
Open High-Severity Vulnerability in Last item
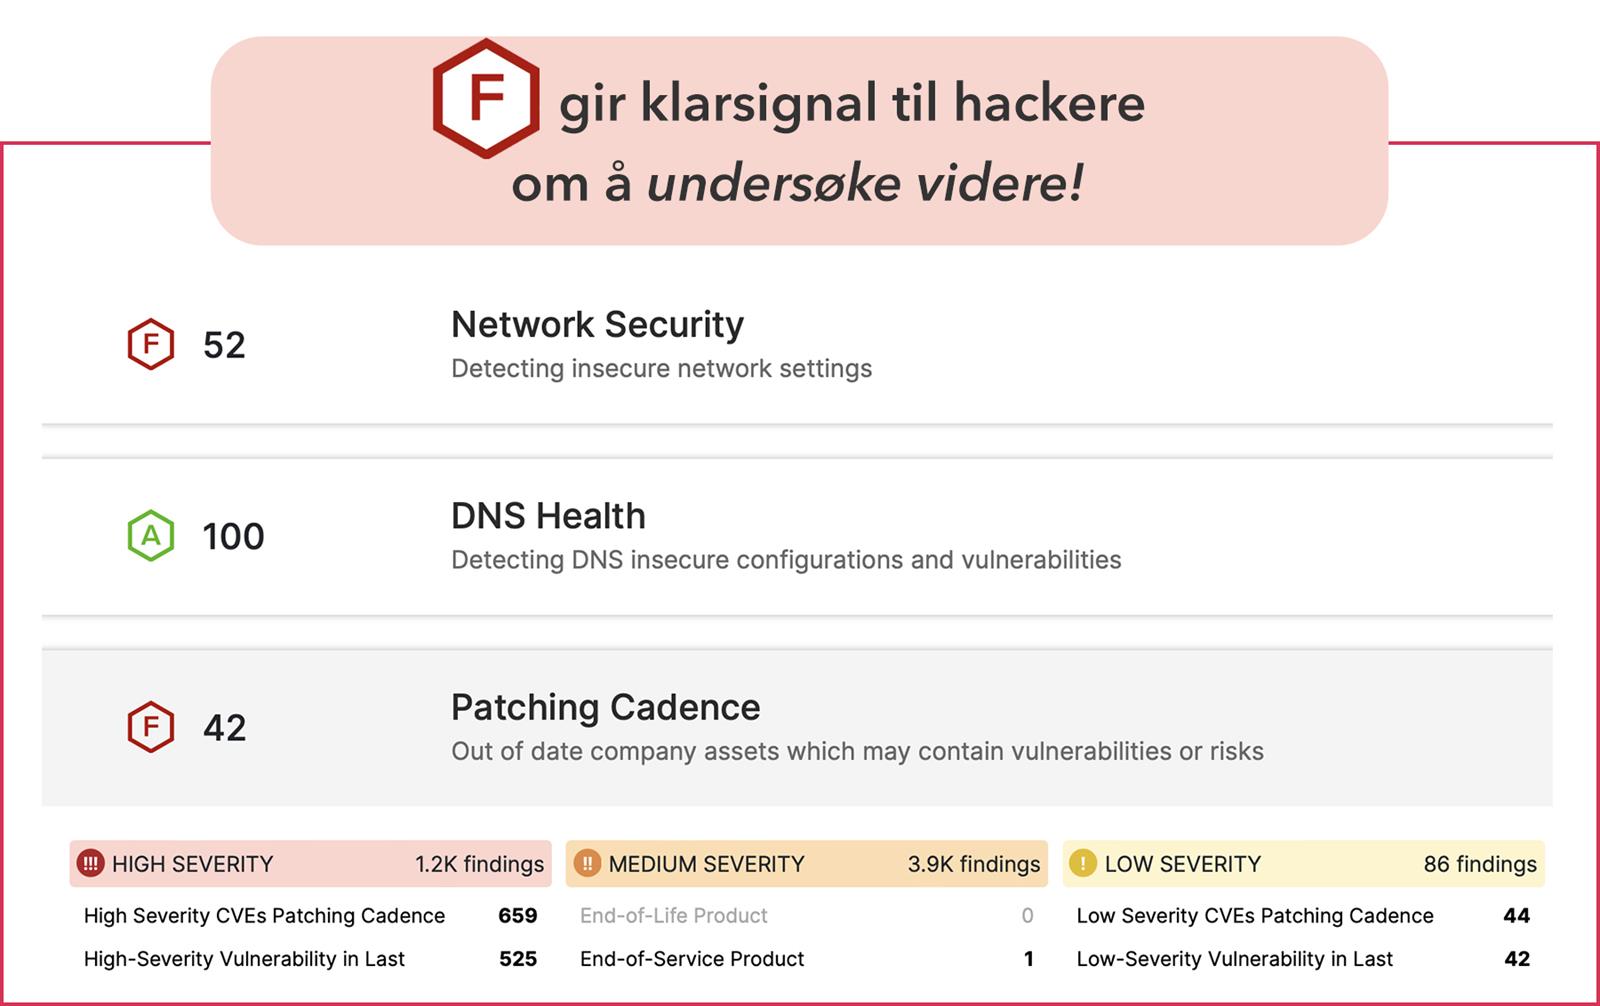310,959
